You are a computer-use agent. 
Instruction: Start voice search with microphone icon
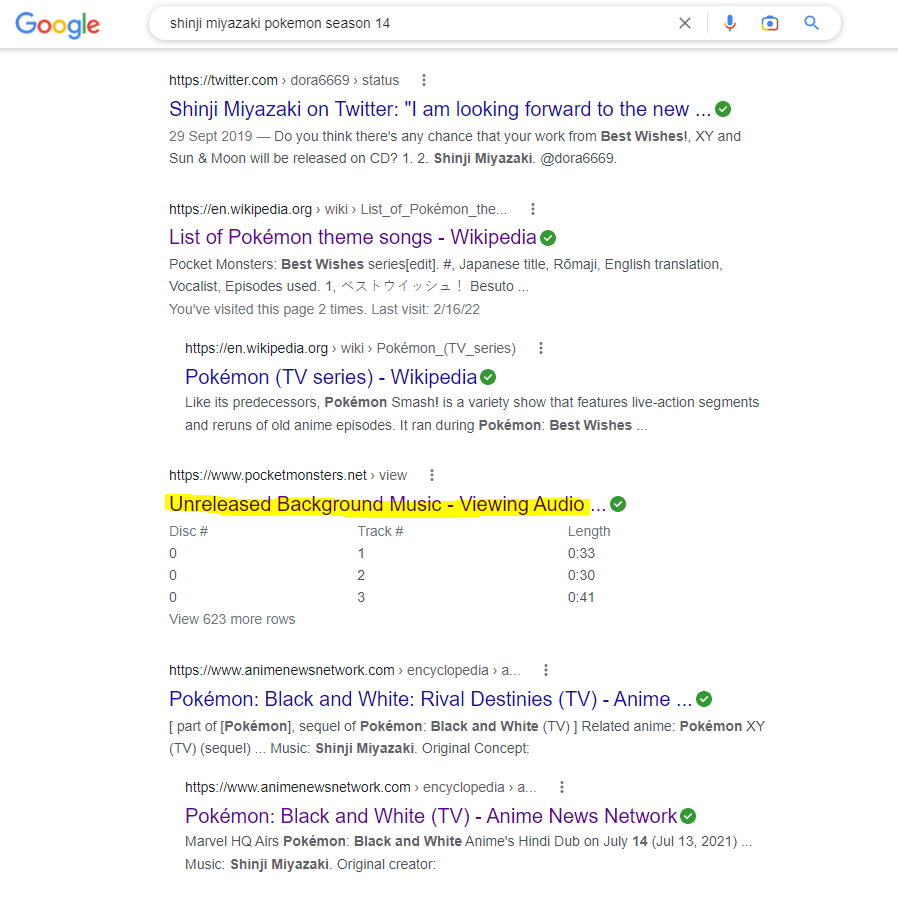(730, 23)
